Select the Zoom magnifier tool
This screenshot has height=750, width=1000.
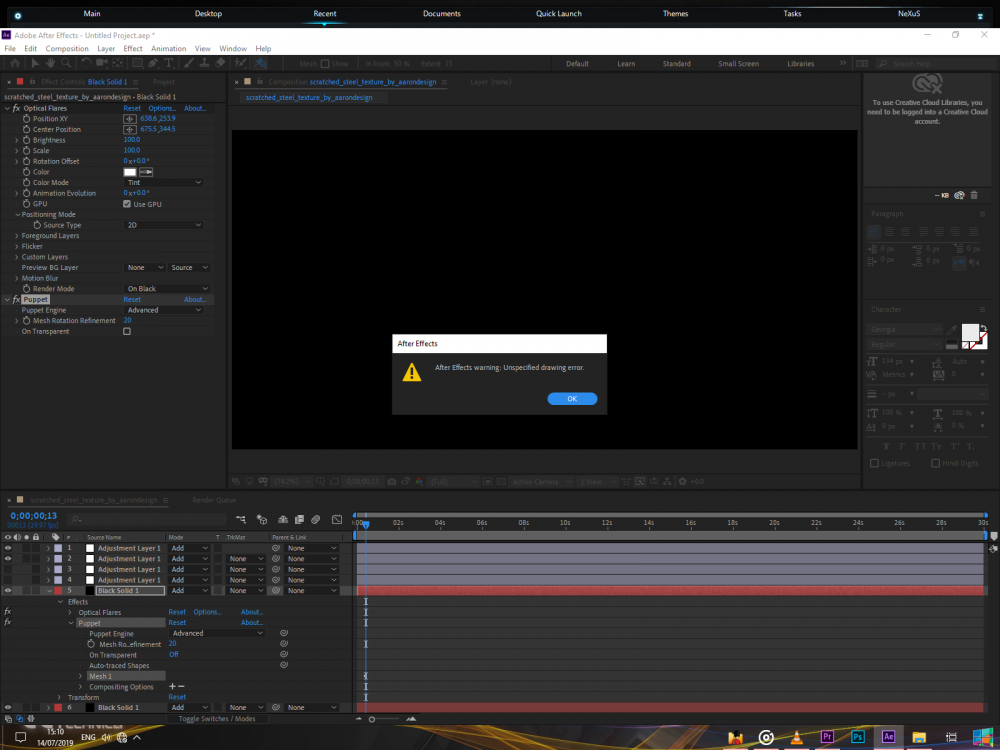coord(65,63)
